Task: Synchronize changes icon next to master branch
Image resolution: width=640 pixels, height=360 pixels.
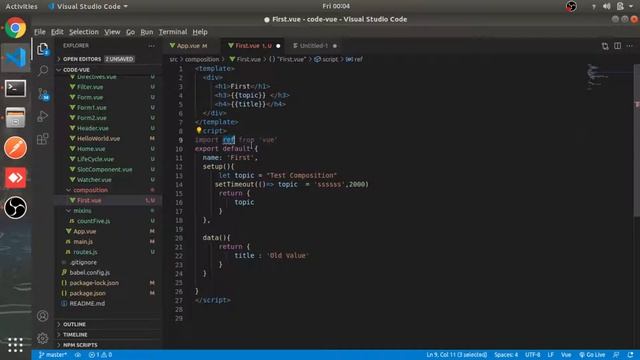Action: pyautogui.click(x=78, y=355)
